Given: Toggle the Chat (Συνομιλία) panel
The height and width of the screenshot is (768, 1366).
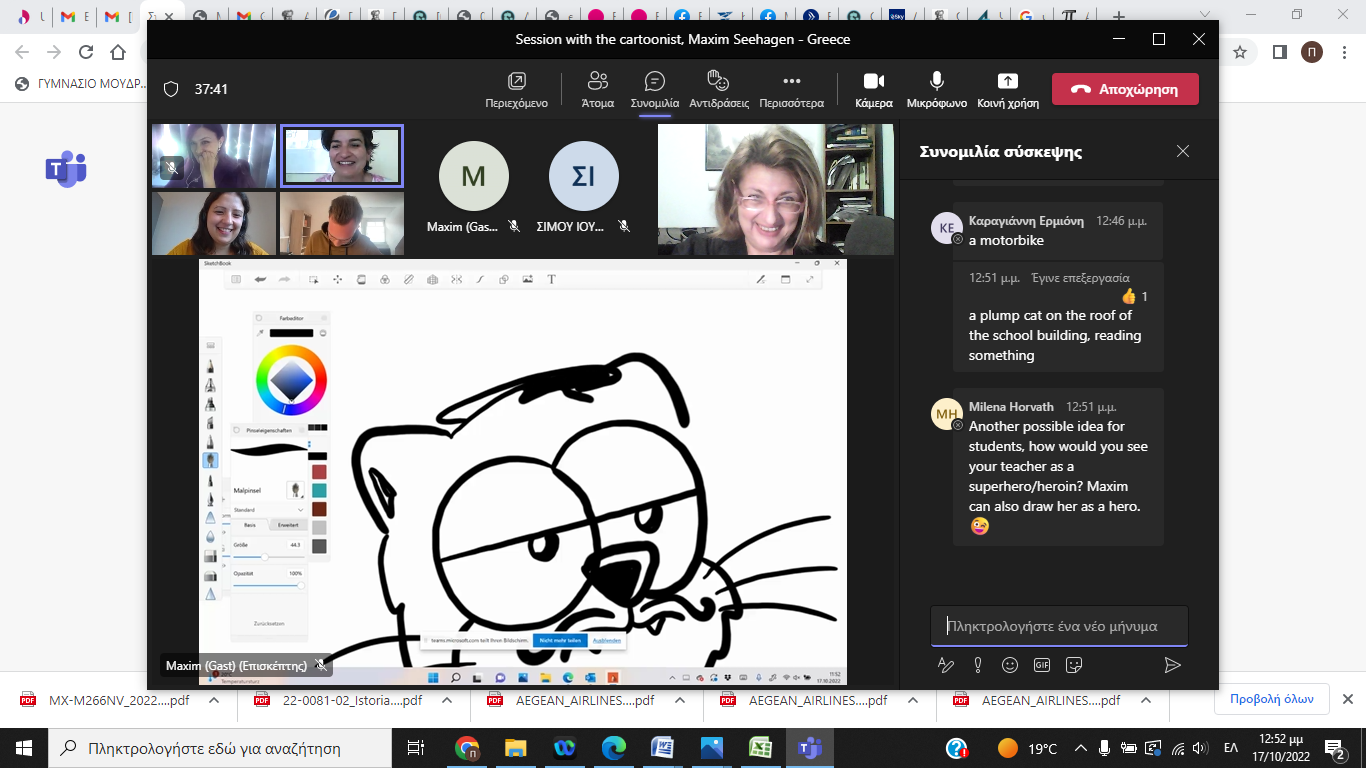Looking at the screenshot, I should [654, 89].
